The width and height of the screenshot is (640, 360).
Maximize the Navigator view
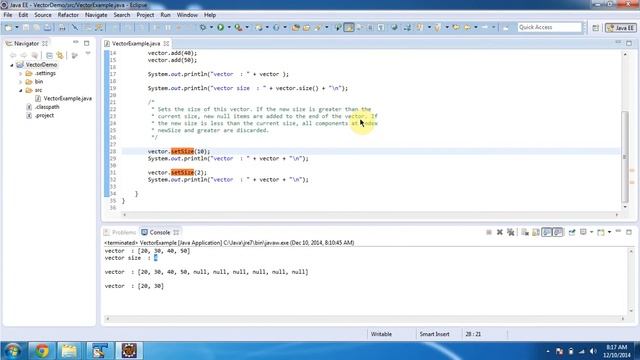(87, 43)
